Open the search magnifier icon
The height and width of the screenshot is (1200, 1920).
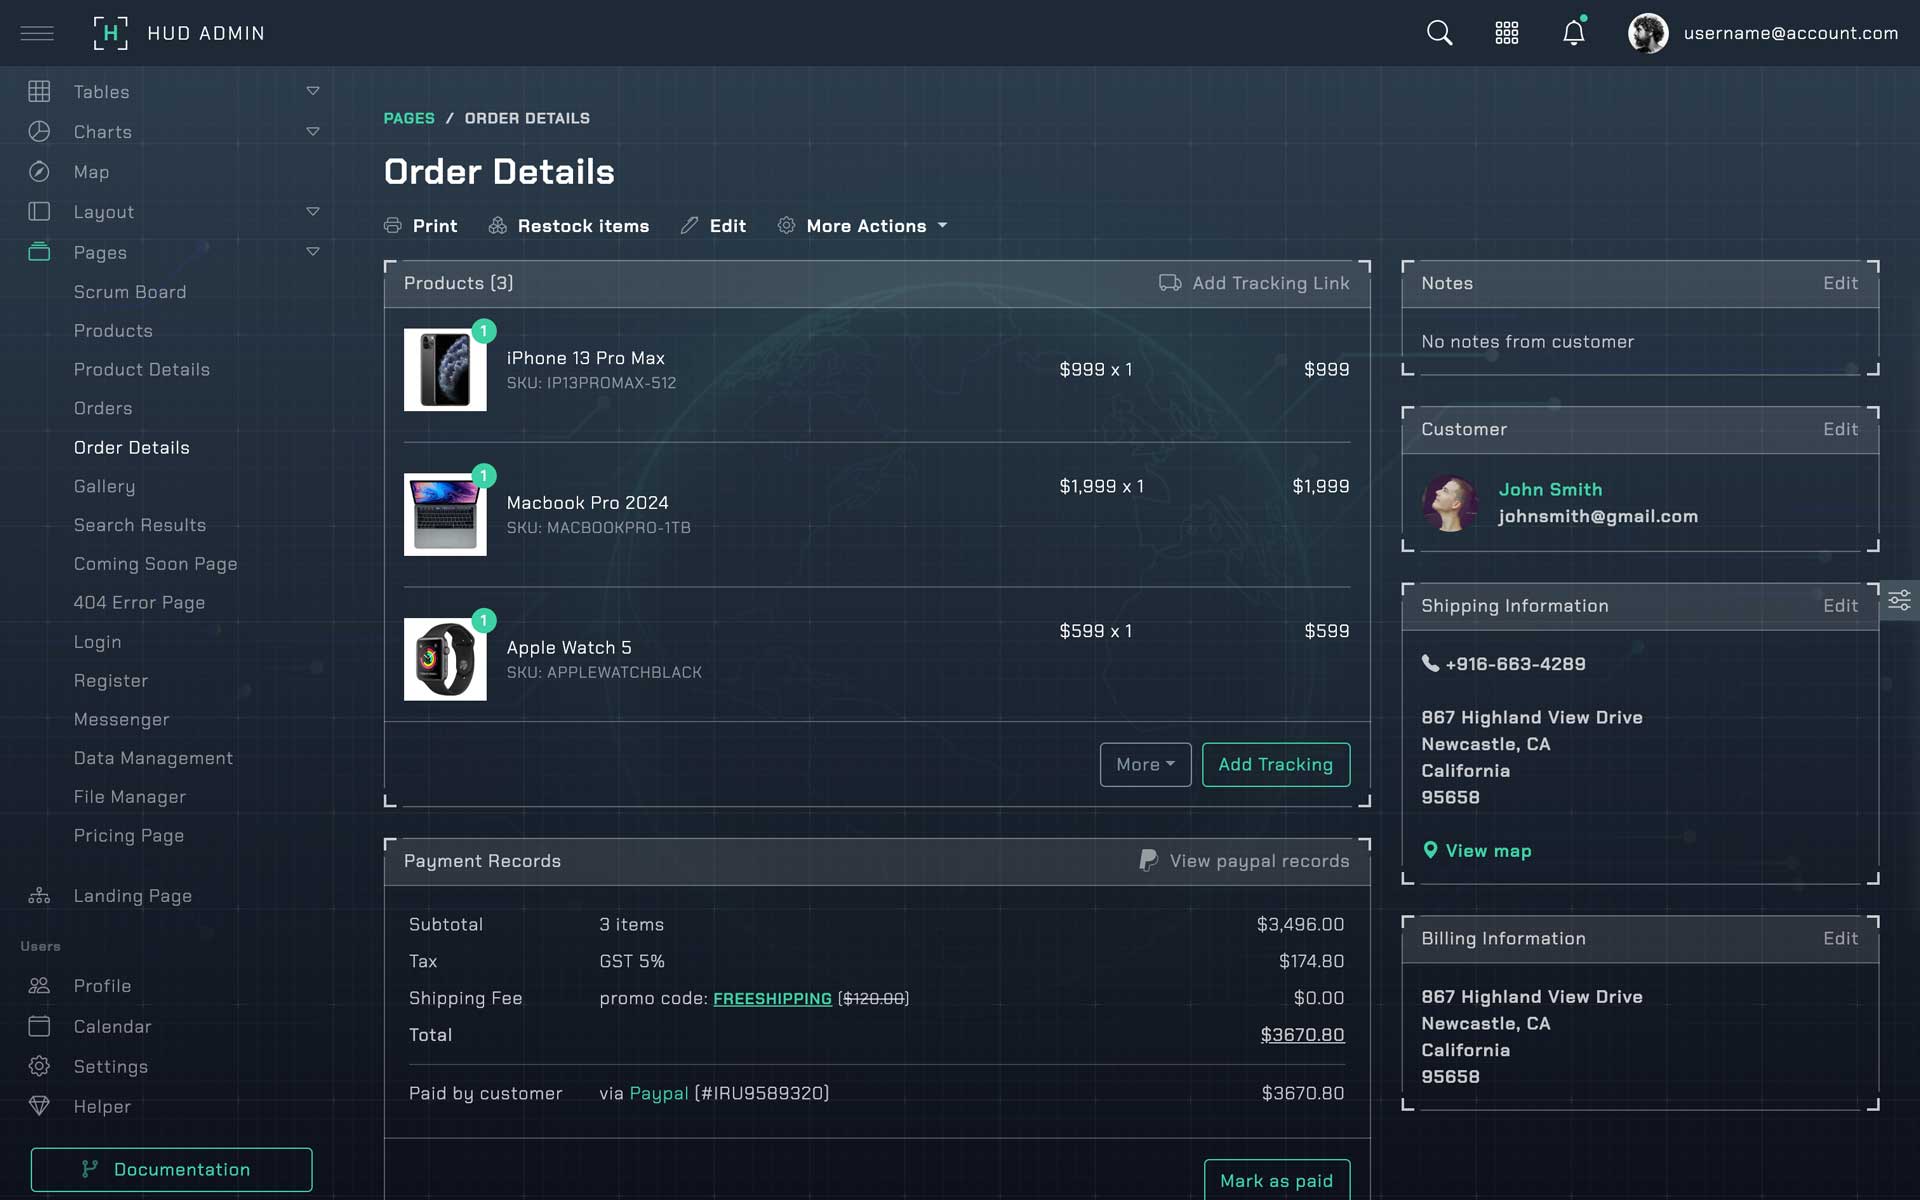click(x=1439, y=33)
